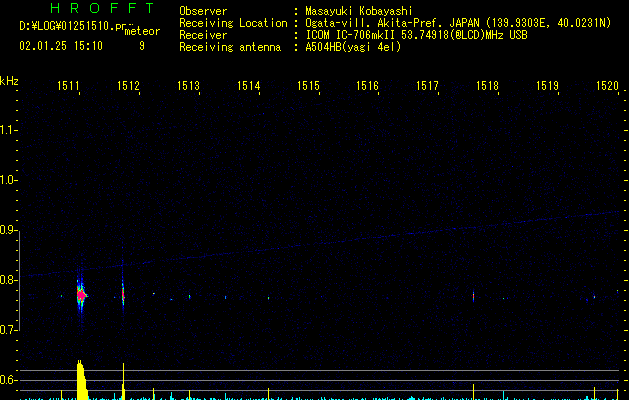Click the large red meteor echo near 1511

(x=81, y=295)
